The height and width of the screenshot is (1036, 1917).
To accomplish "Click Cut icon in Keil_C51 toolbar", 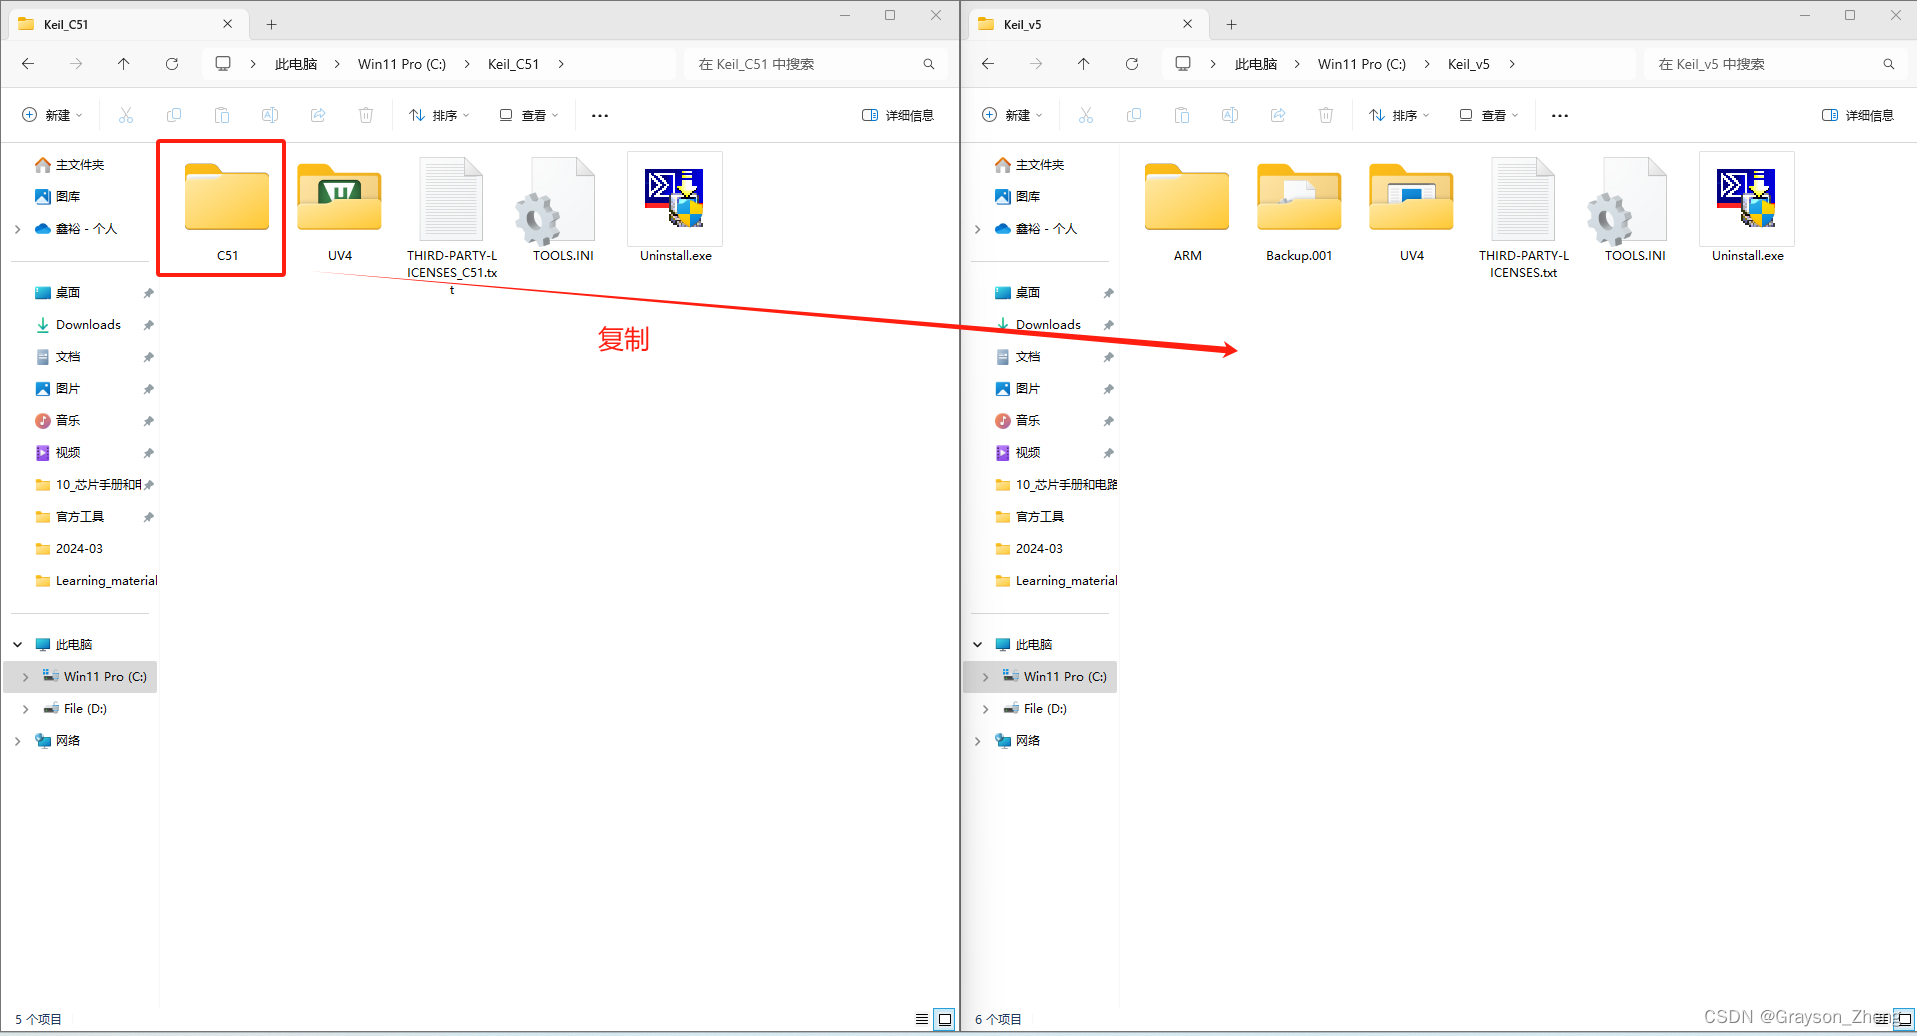I will [x=126, y=115].
